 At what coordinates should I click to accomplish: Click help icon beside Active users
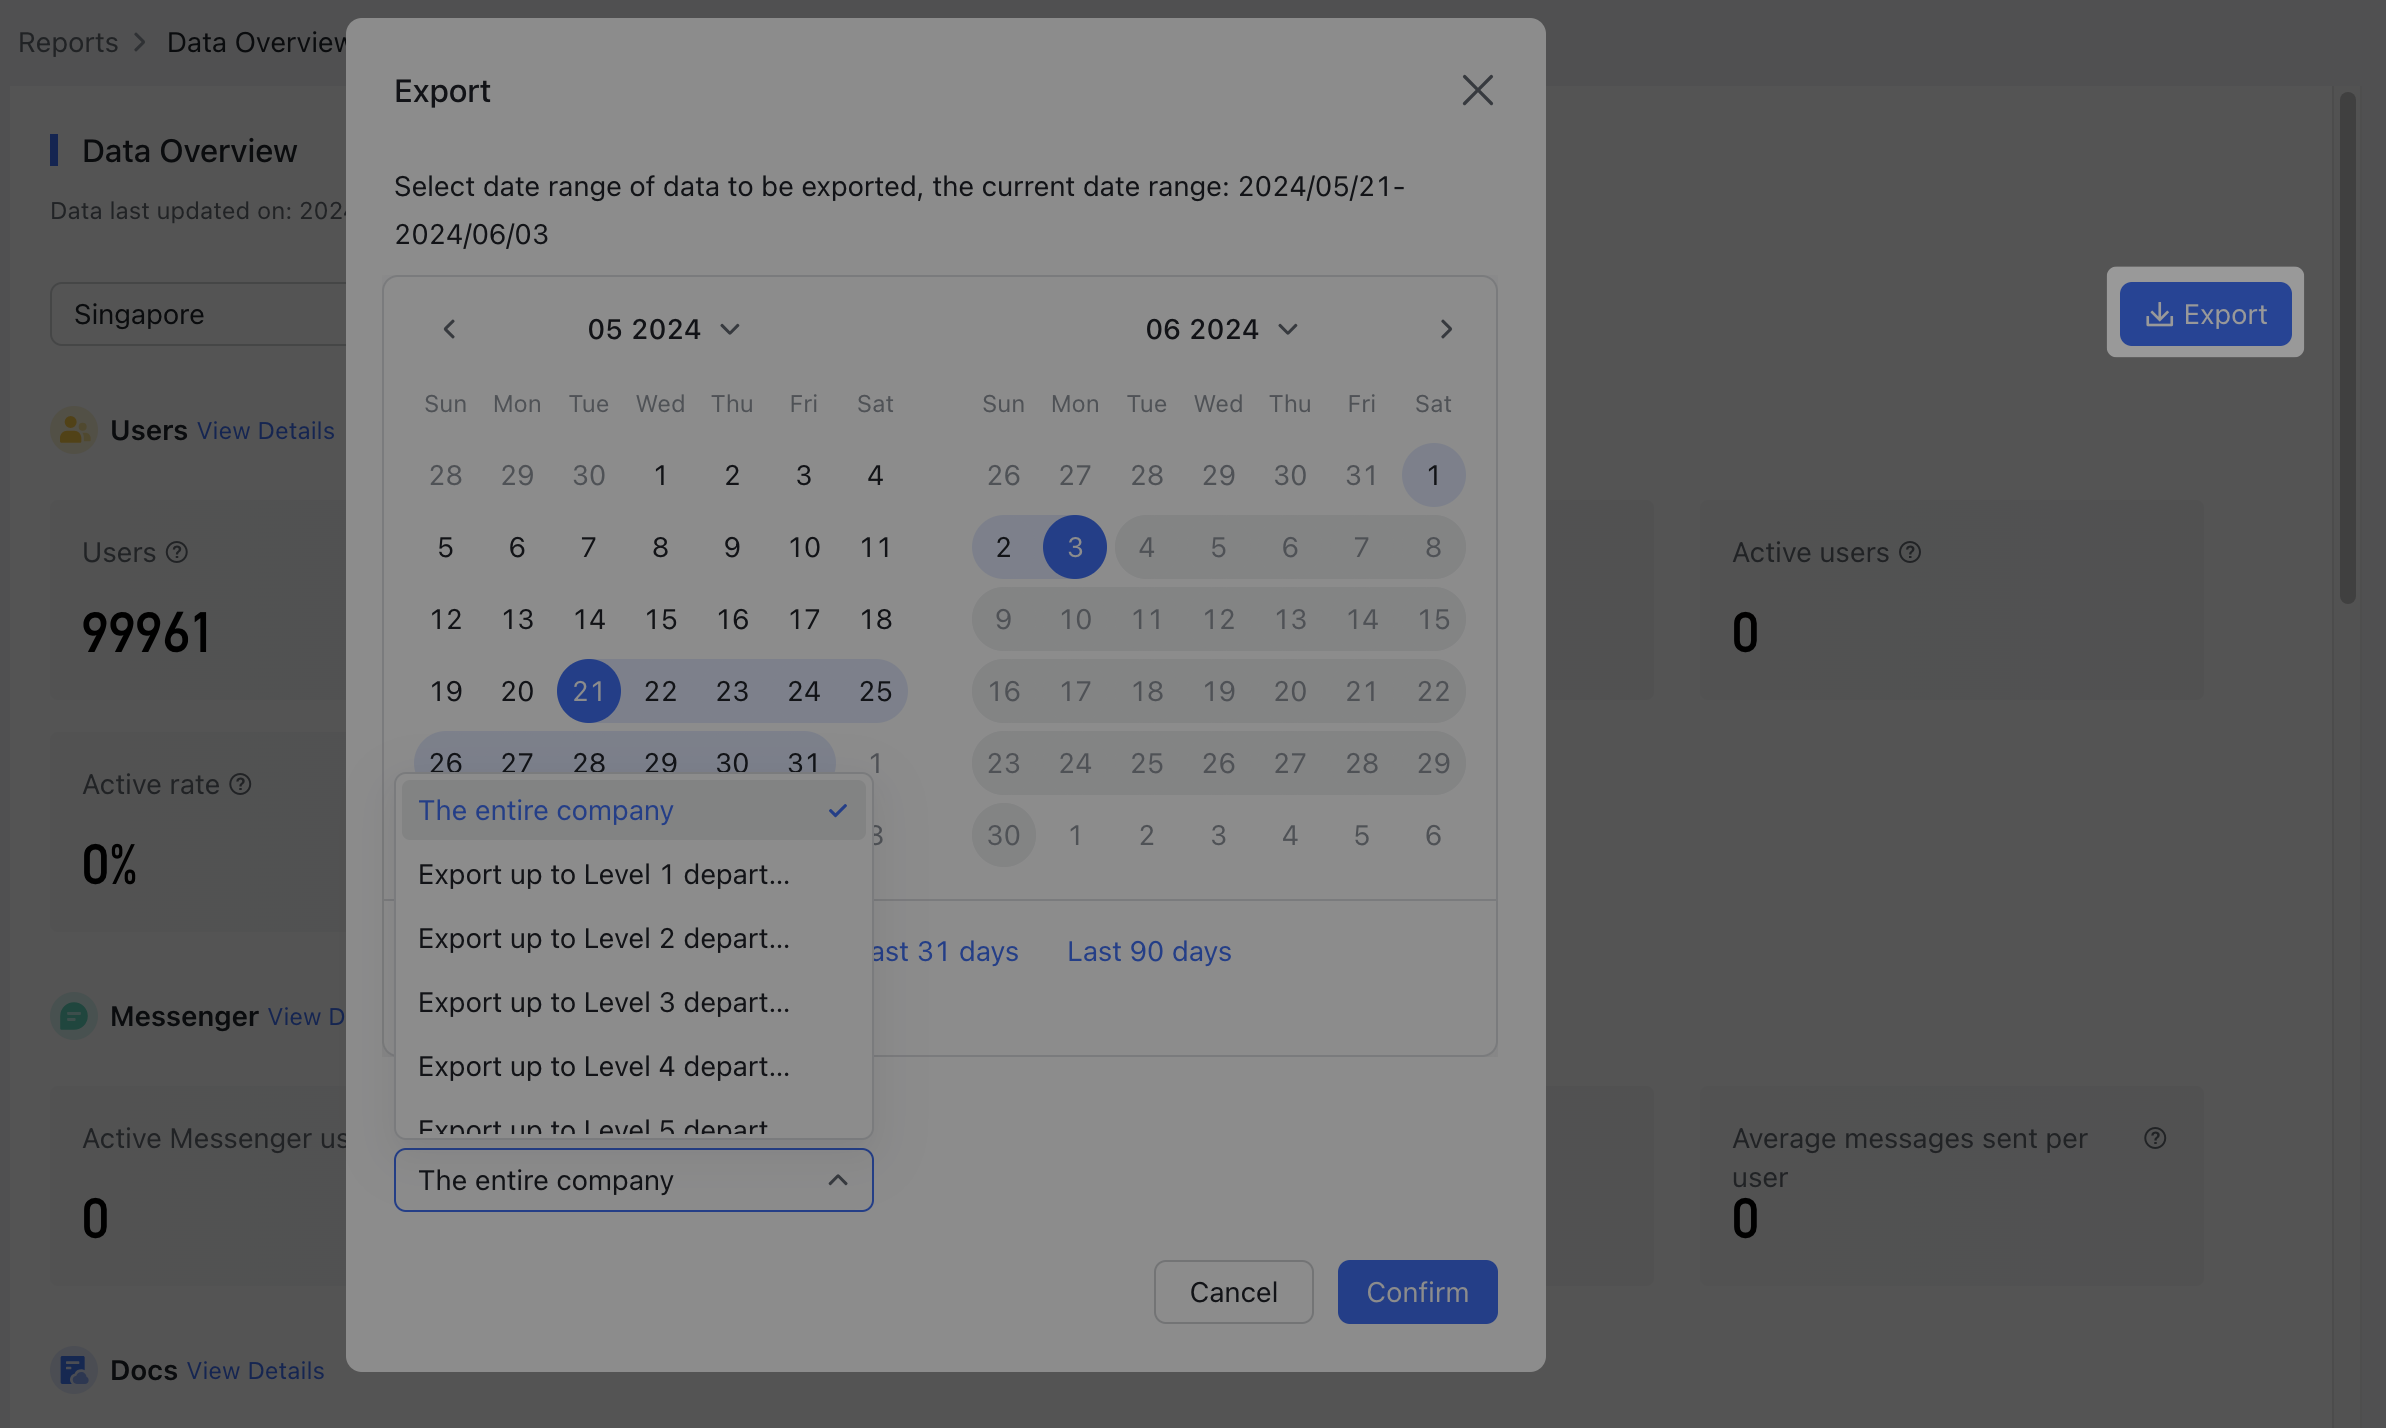click(x=1910, y=552)
